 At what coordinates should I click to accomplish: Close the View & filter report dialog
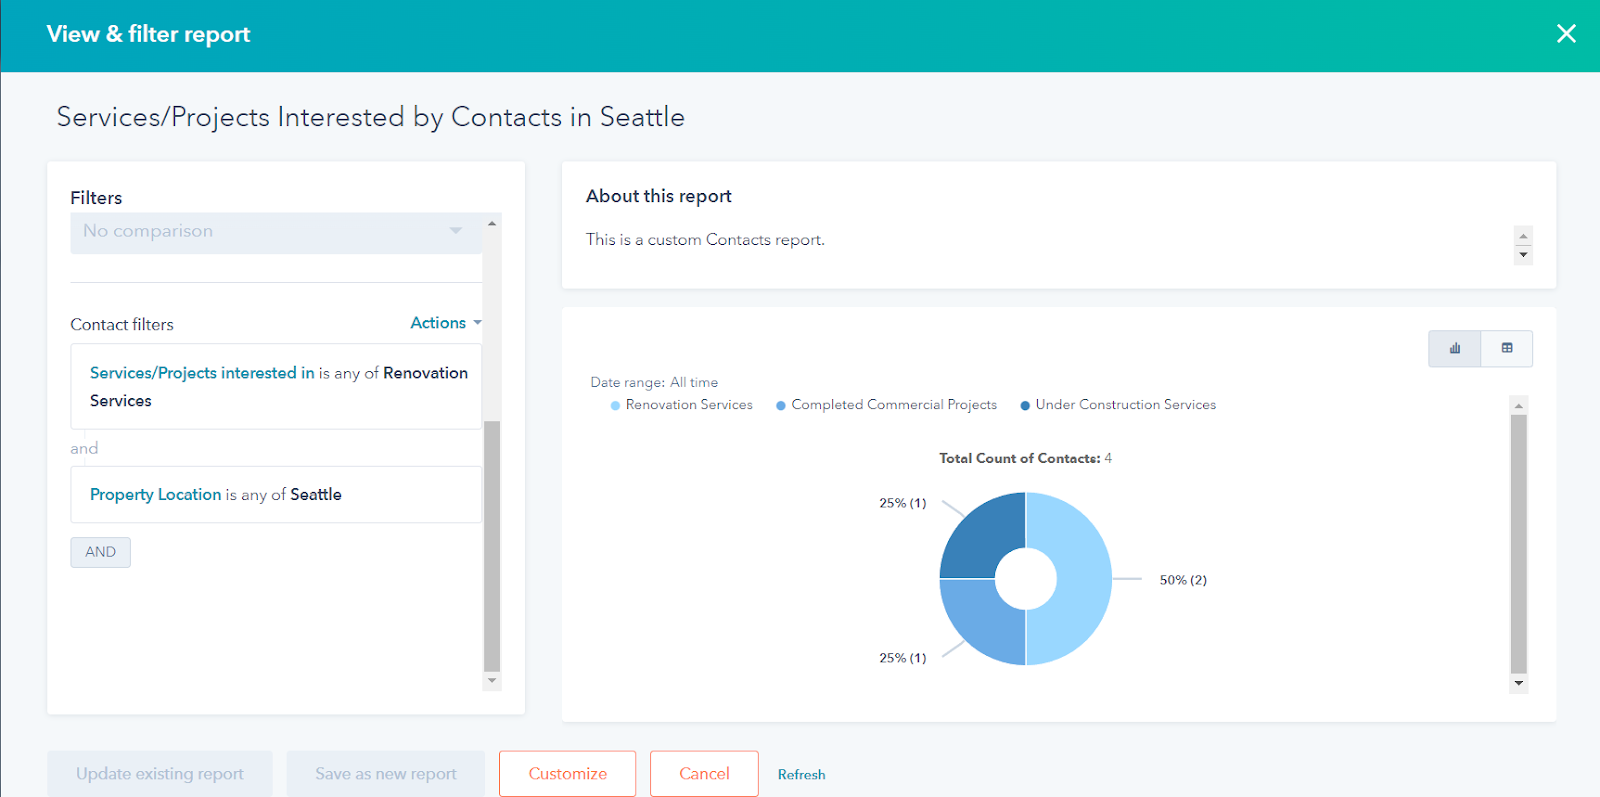pos(1566,34)
